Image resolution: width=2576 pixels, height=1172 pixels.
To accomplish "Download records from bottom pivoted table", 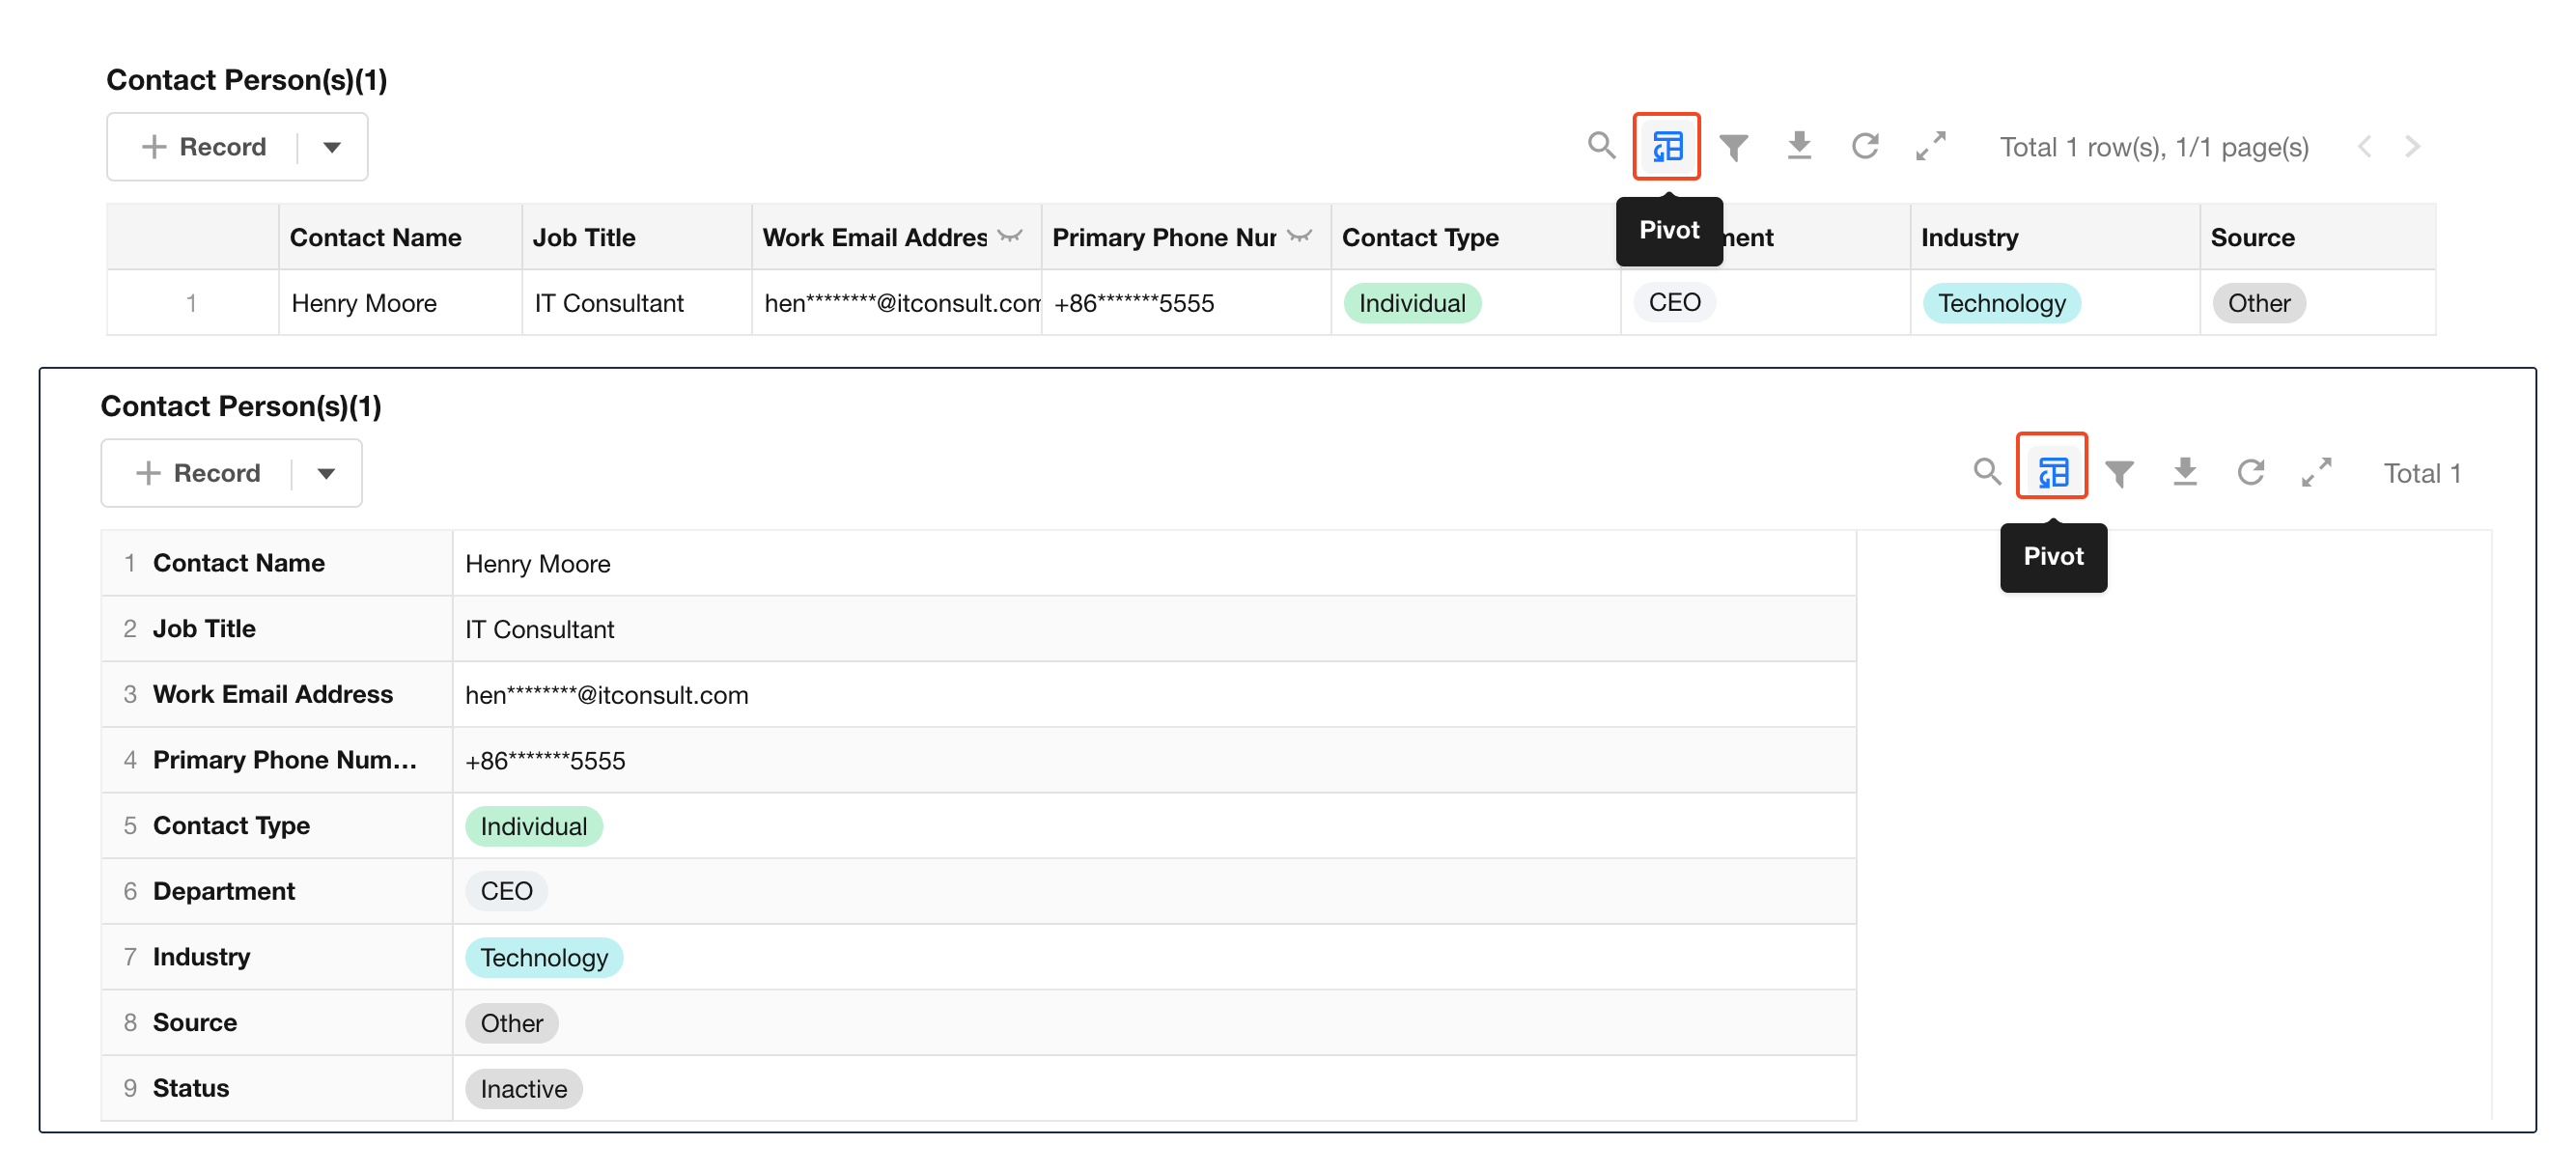I will point(2184,472).
